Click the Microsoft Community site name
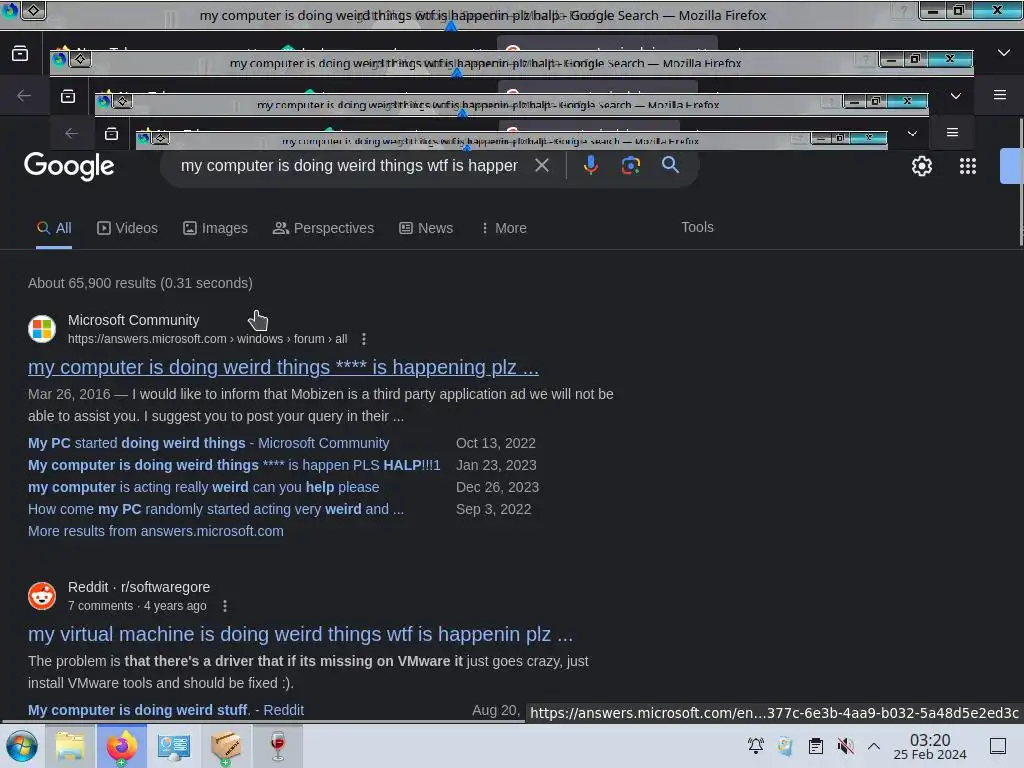Viewport: 1024px width, 768px height. click(x=133, y=320)
